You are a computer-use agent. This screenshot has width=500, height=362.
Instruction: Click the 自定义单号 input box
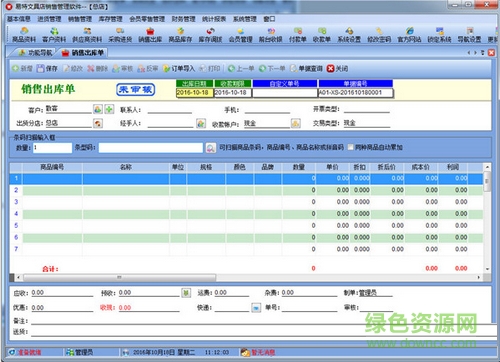pyautogui.click(x=285, y=93)
